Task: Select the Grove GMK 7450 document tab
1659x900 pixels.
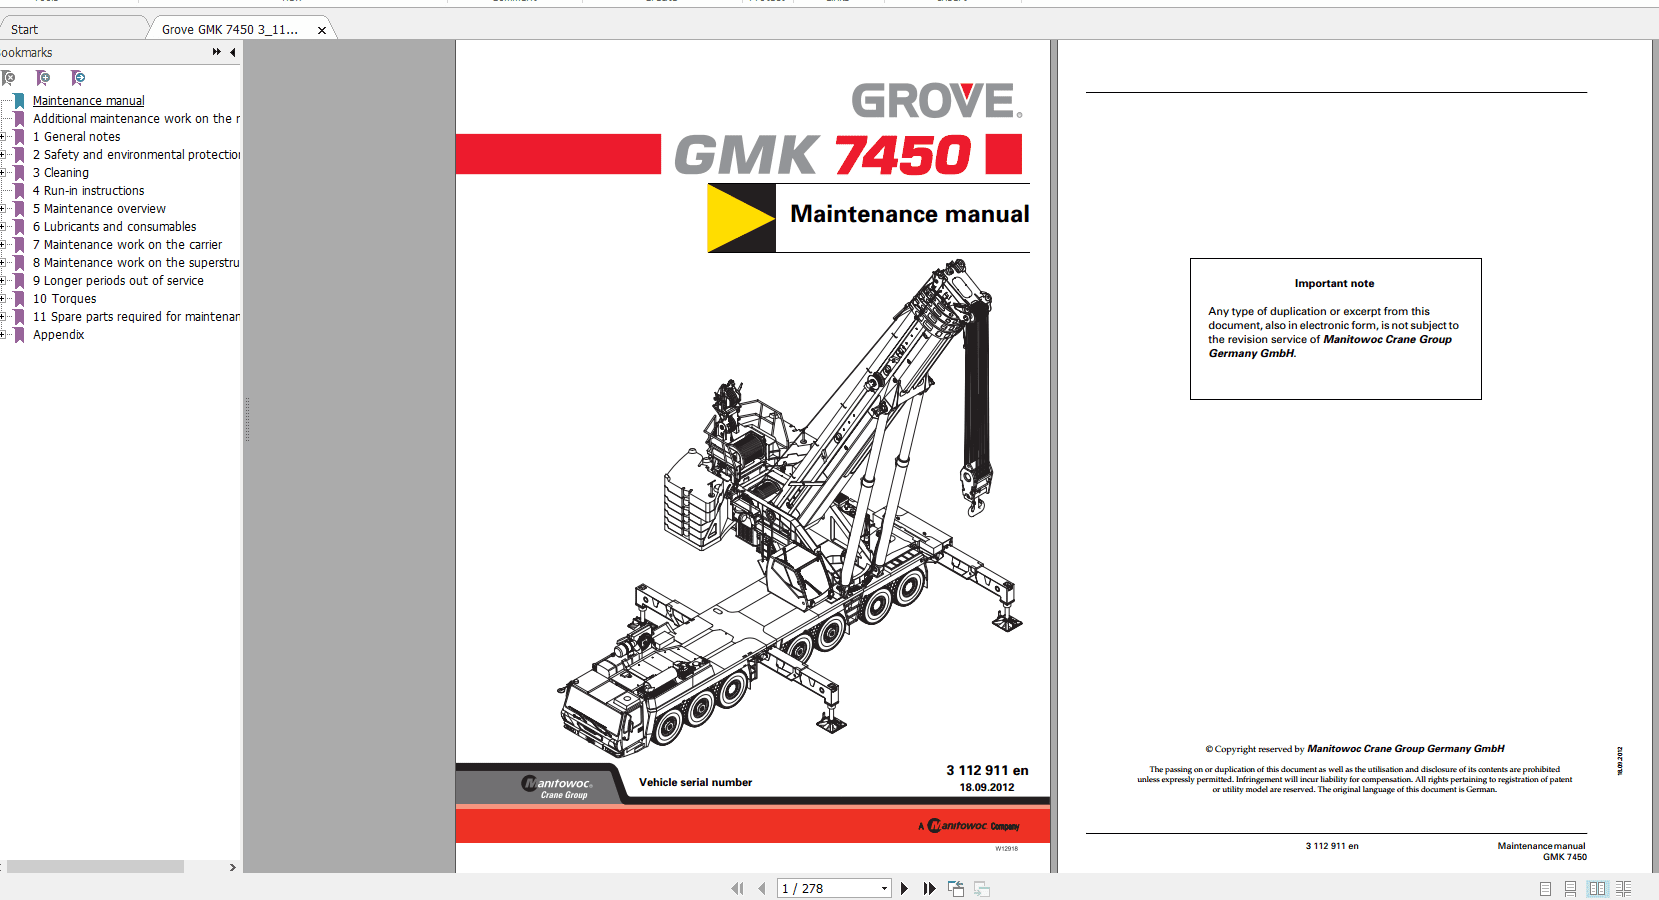Action: (230, 29)
